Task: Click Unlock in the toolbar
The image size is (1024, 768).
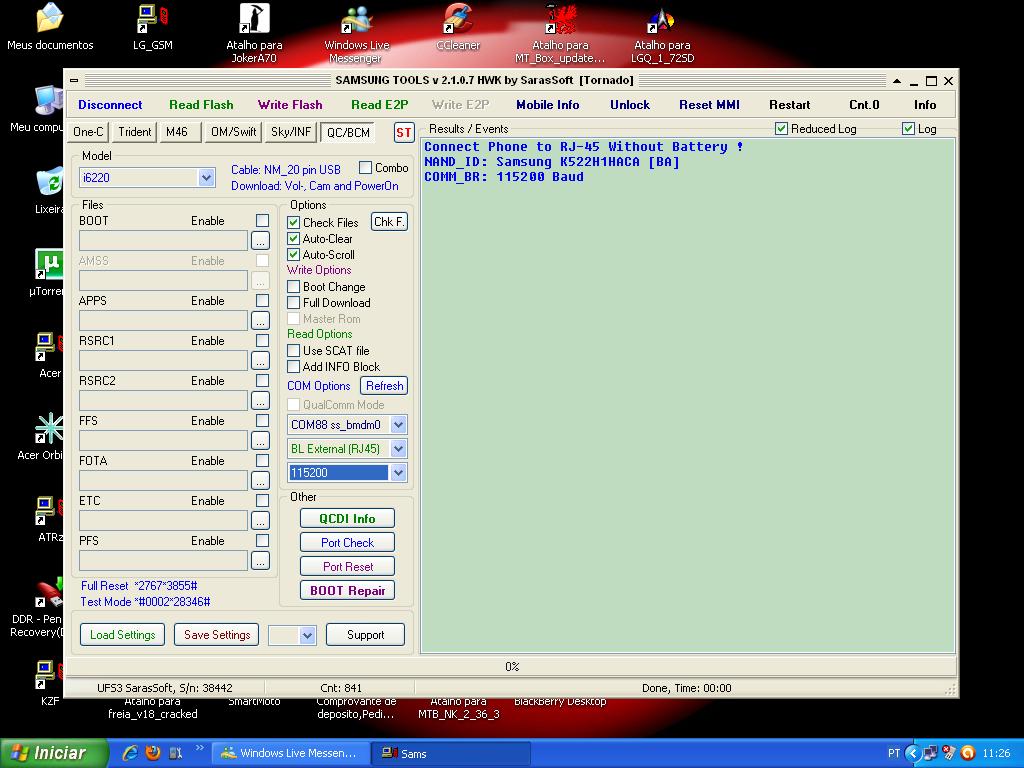Action: click(x=630, y=104)
